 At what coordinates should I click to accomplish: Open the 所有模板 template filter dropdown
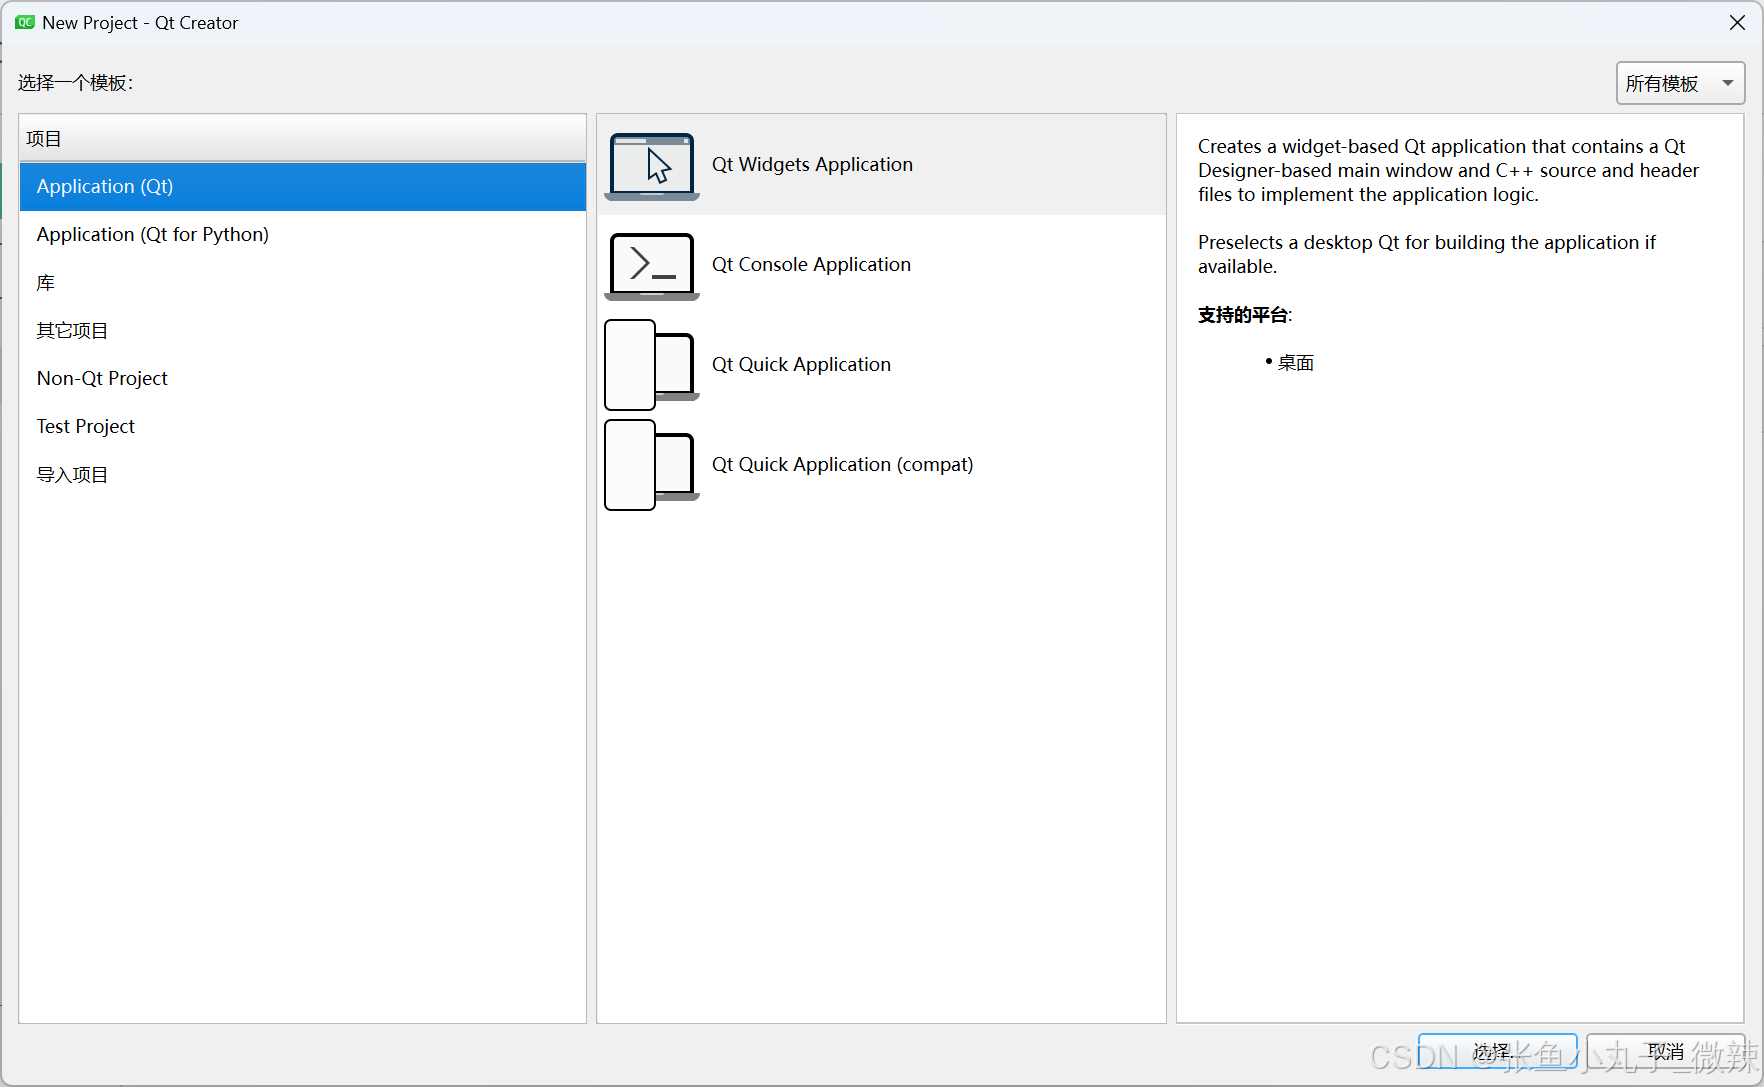click(x=1680, y=83)
